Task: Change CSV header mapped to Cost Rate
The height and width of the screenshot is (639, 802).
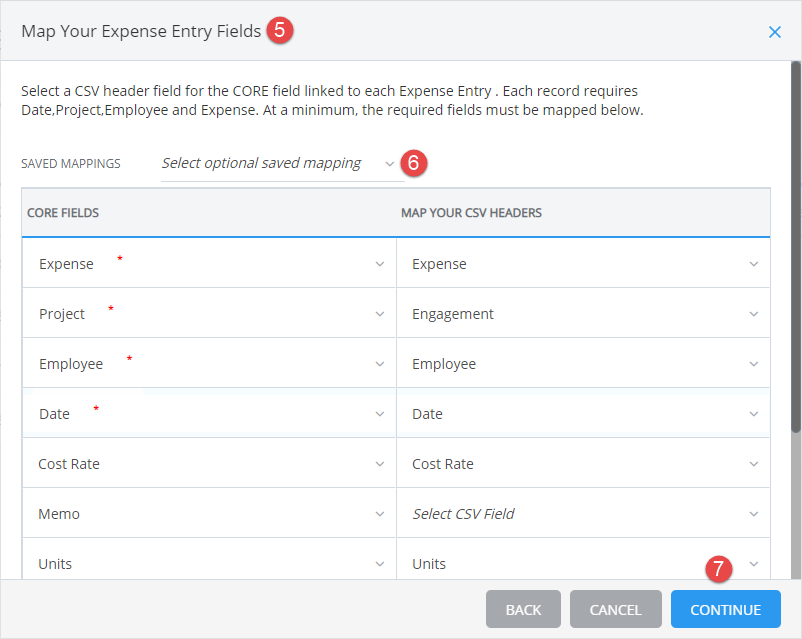Action: (584, 464)
